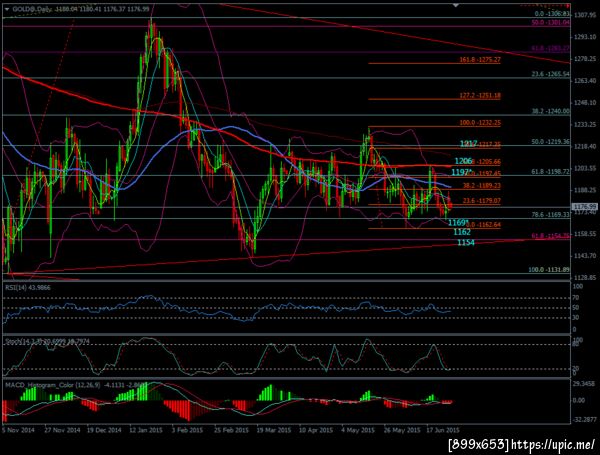Screen dimensions: 600x455
Task: Click the 70 level on RSI scale
Action: [576, 298]
